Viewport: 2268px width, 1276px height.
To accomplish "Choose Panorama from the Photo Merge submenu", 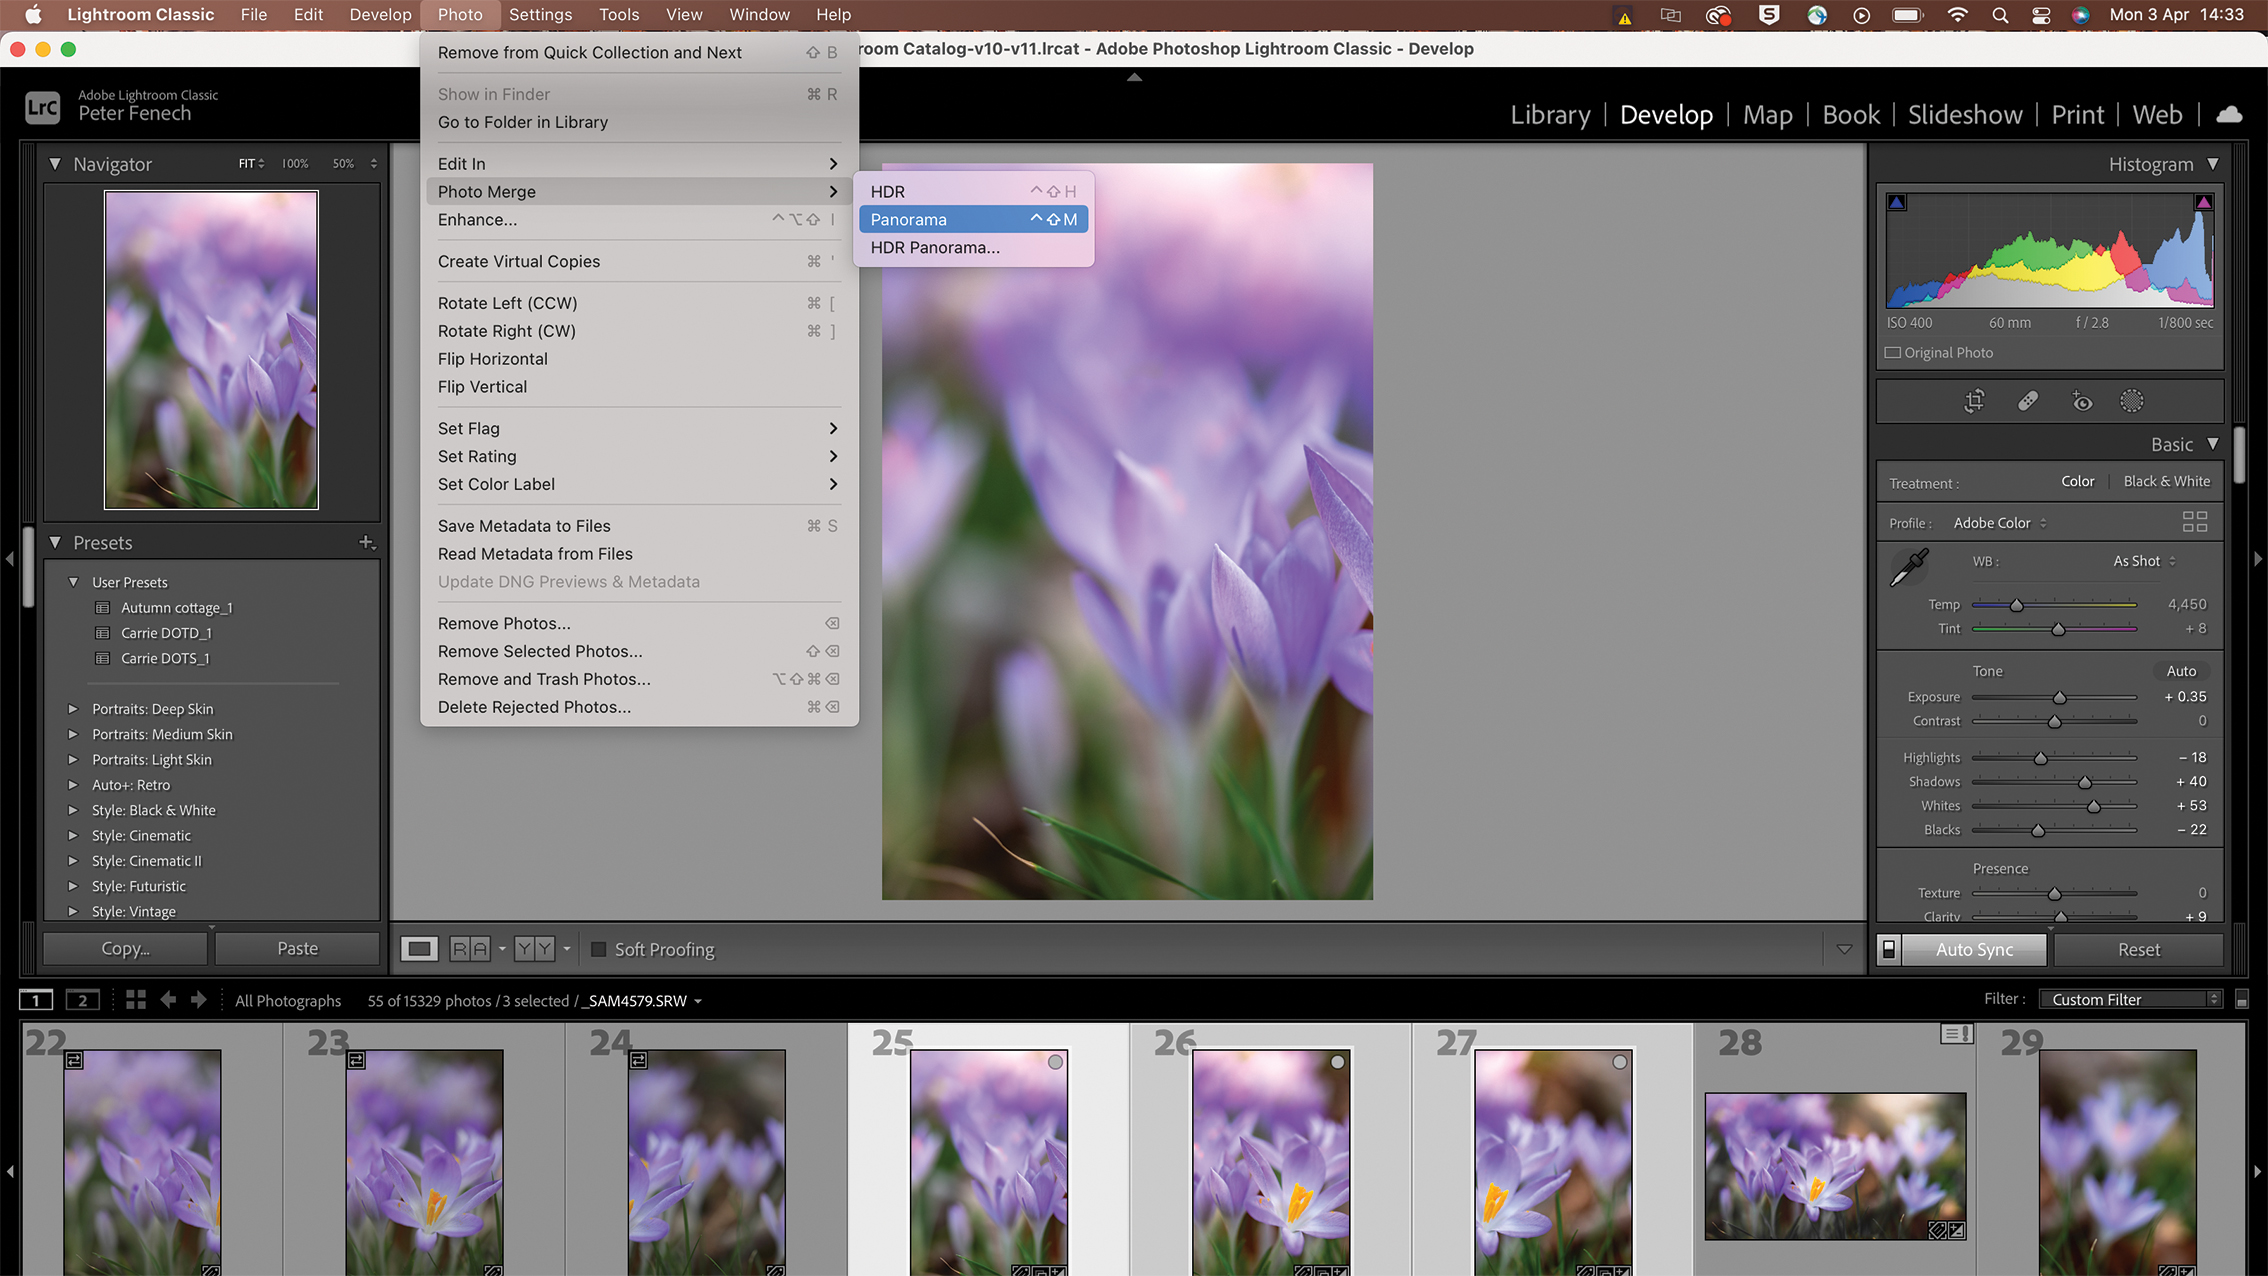I will point(973,219).
